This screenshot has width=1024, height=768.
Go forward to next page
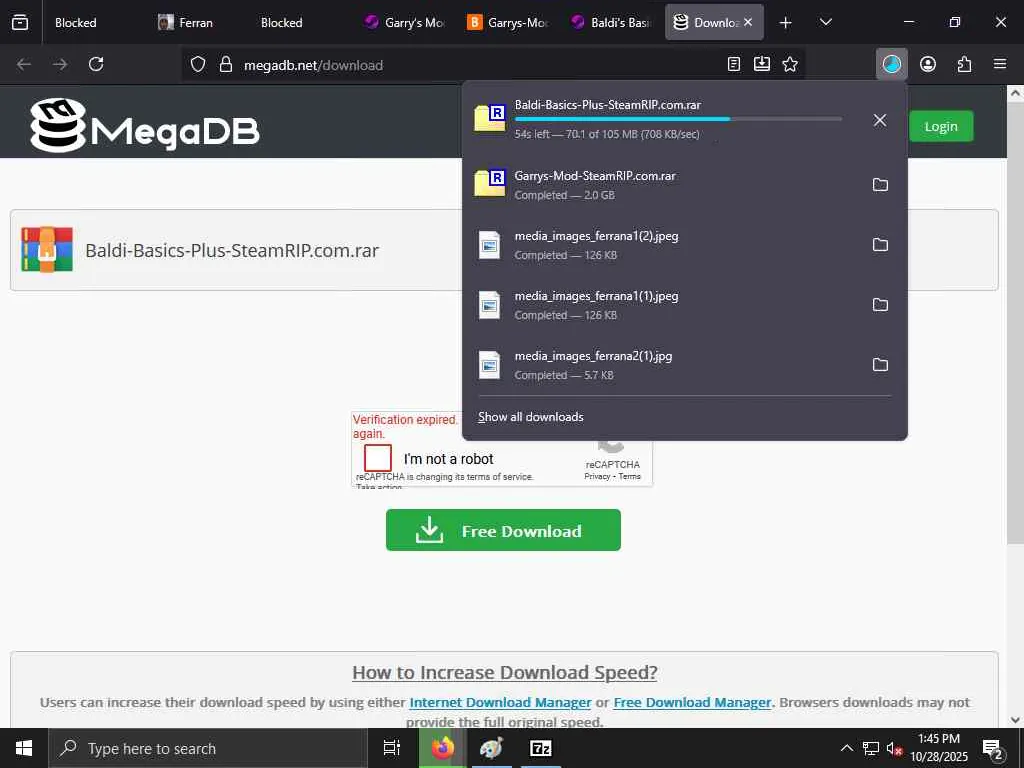click(60, 64)
